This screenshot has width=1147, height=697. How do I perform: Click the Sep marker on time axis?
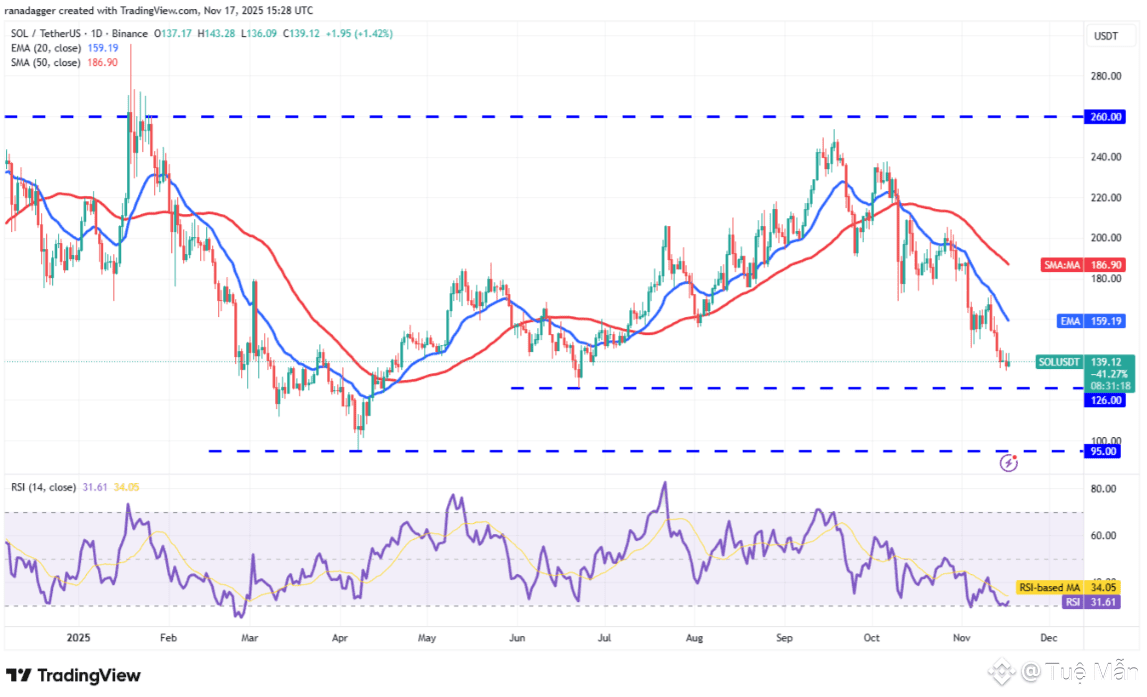784,638
